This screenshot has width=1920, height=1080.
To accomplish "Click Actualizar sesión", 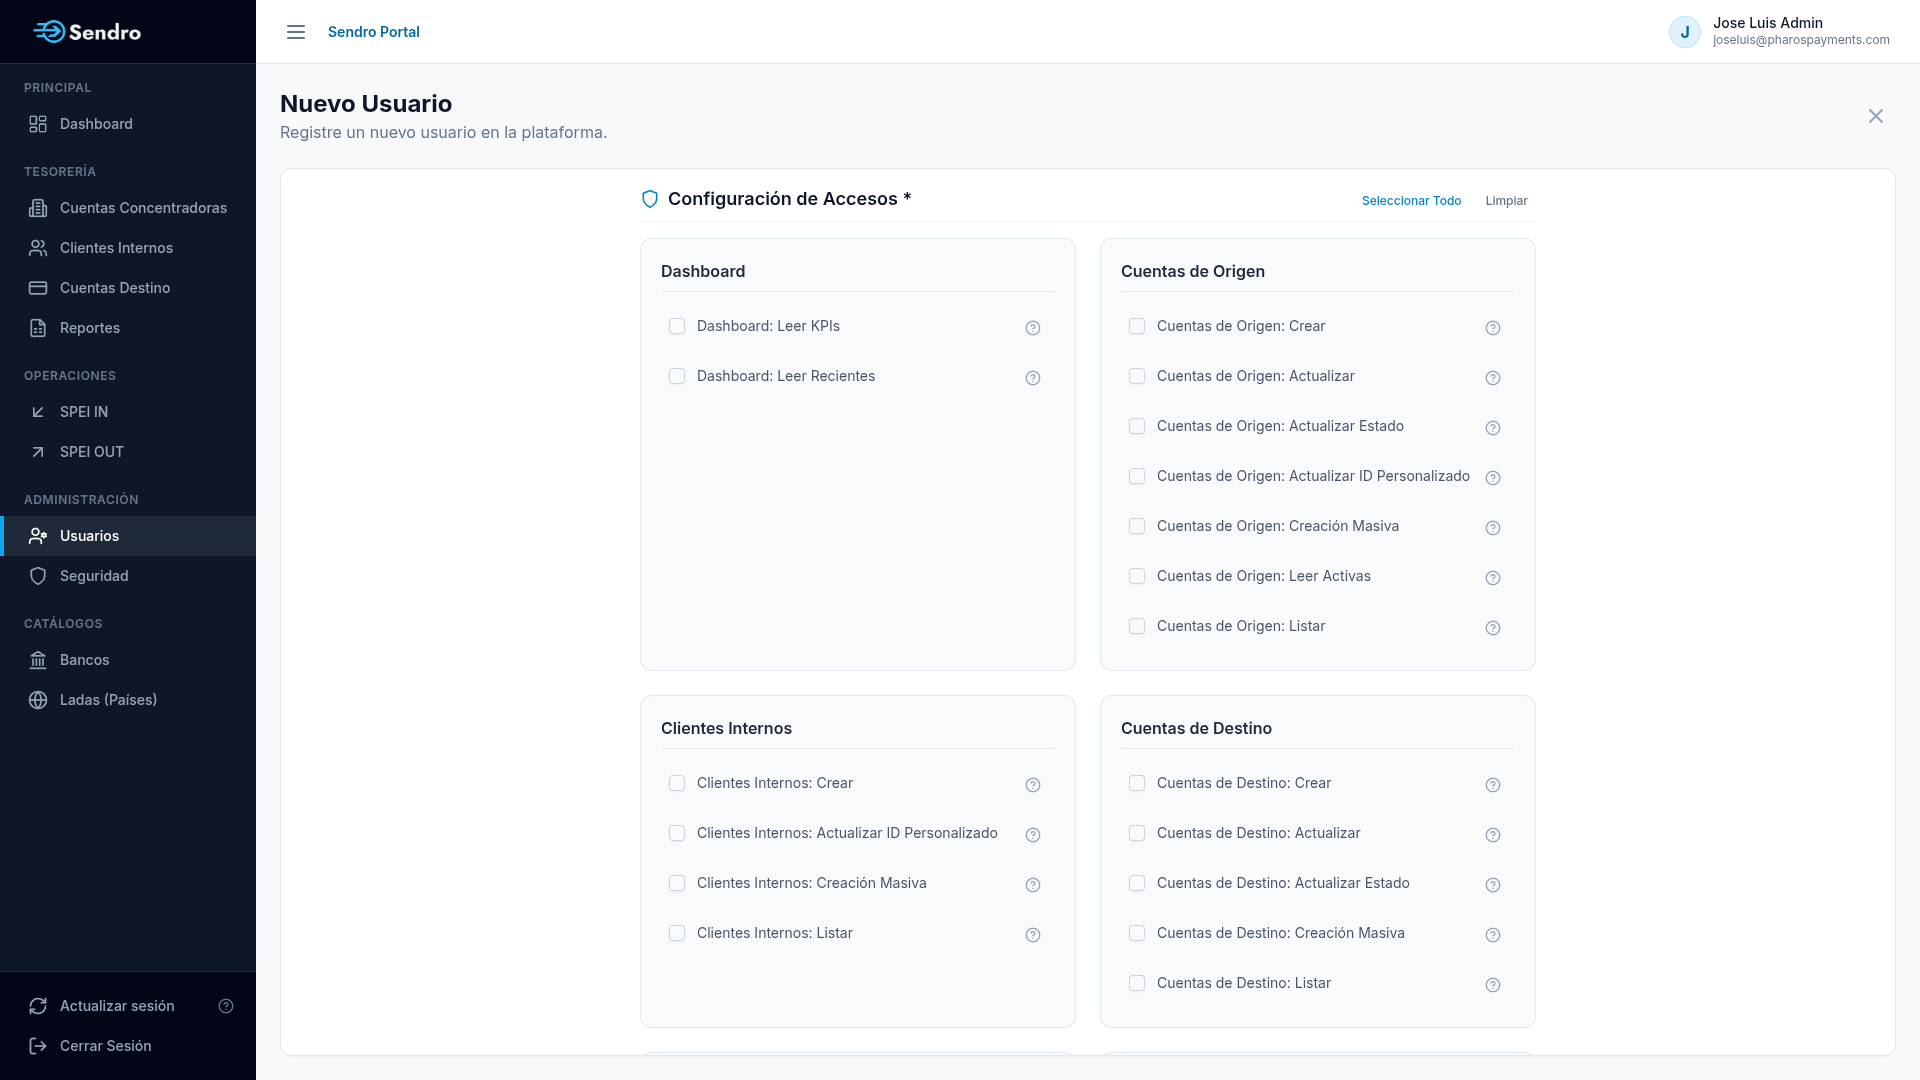I will (x=117, y=1006).
